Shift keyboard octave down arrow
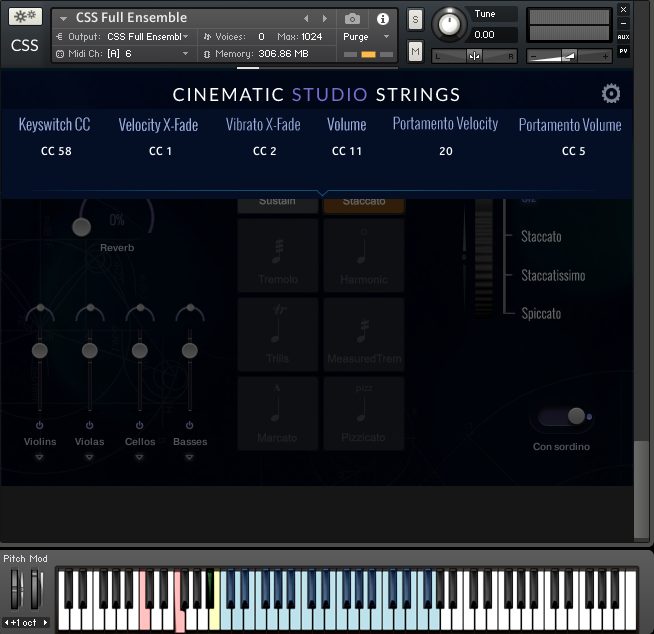Screen dimensions: 654x634 click(6, 622)
